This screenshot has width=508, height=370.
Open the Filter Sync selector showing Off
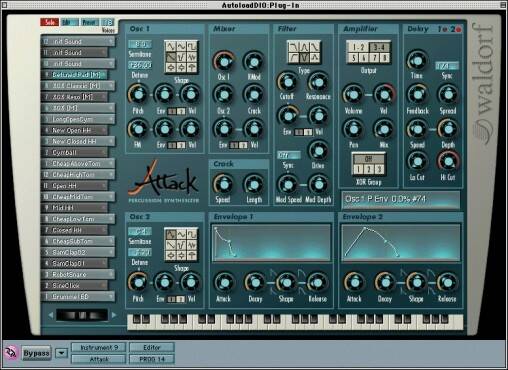pos(289,155)
